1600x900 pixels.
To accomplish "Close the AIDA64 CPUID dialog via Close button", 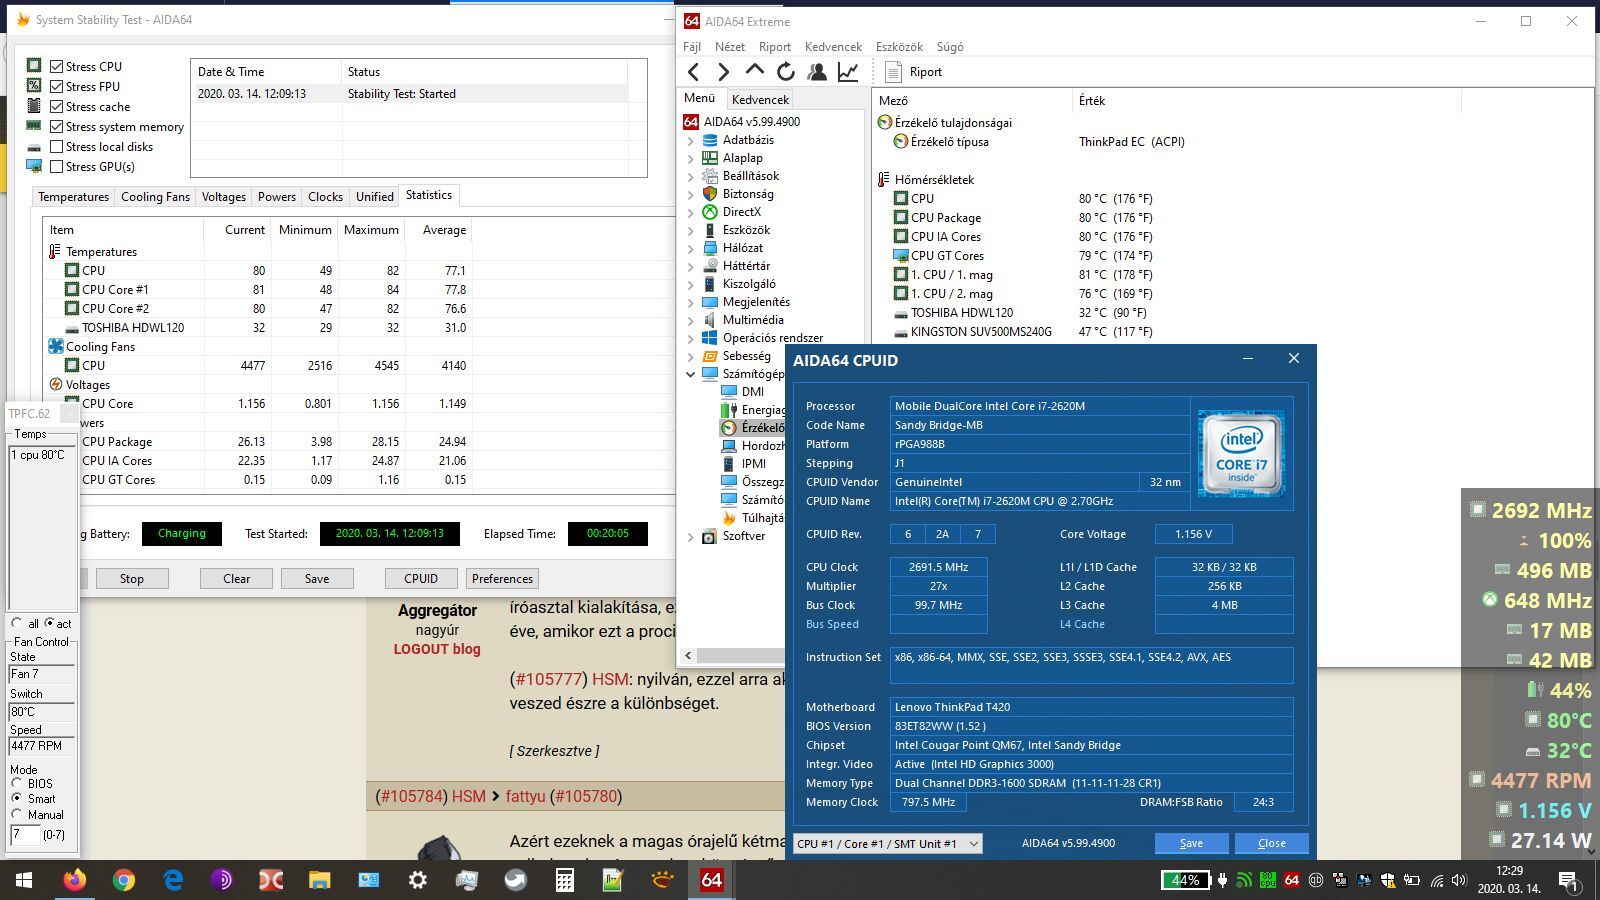I will pos(1271,843).
